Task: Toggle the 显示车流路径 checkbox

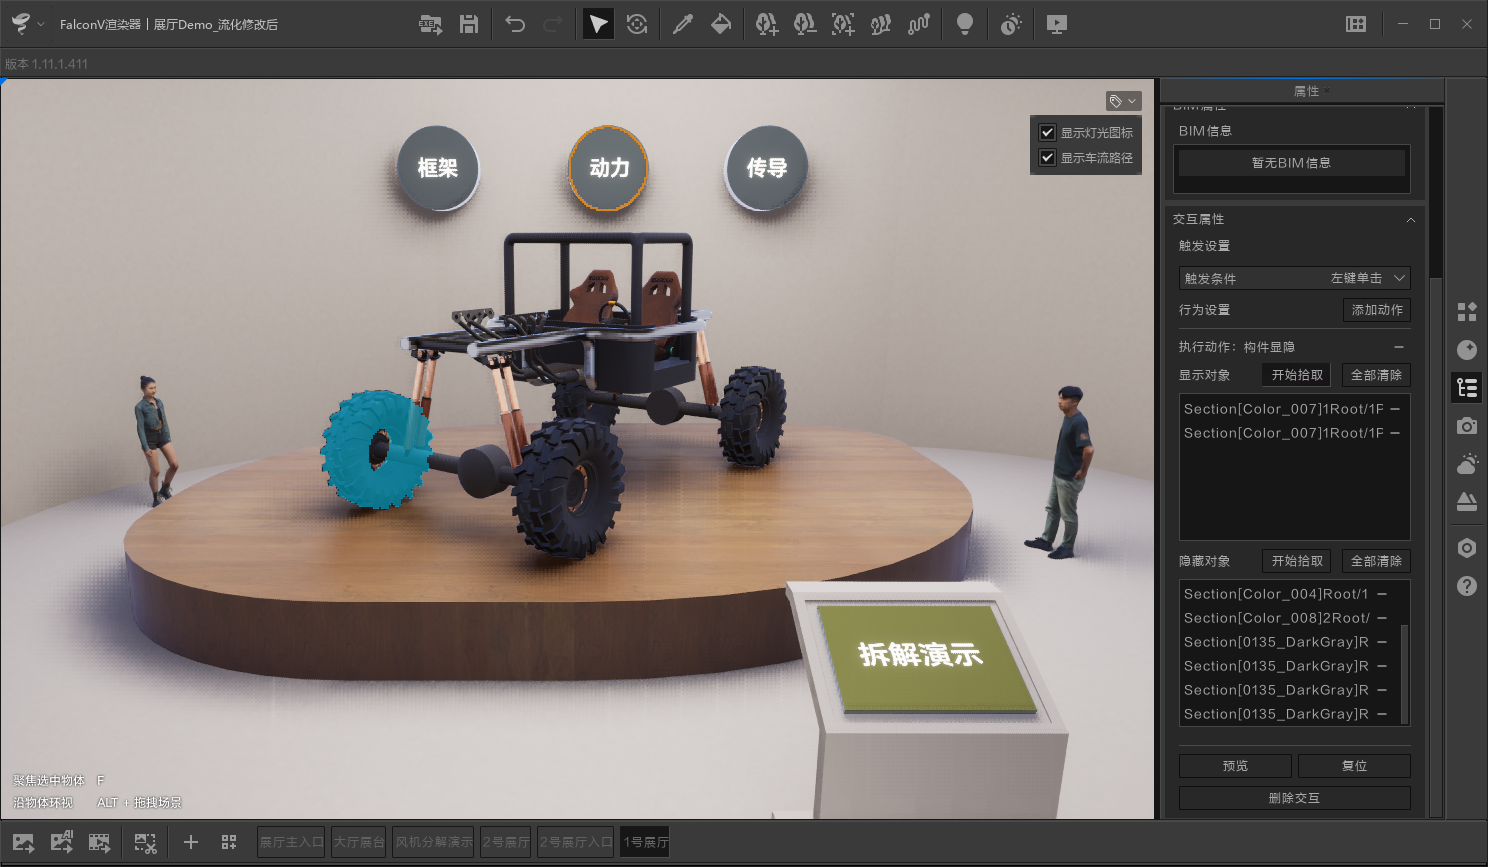Action: point(1047,158)
